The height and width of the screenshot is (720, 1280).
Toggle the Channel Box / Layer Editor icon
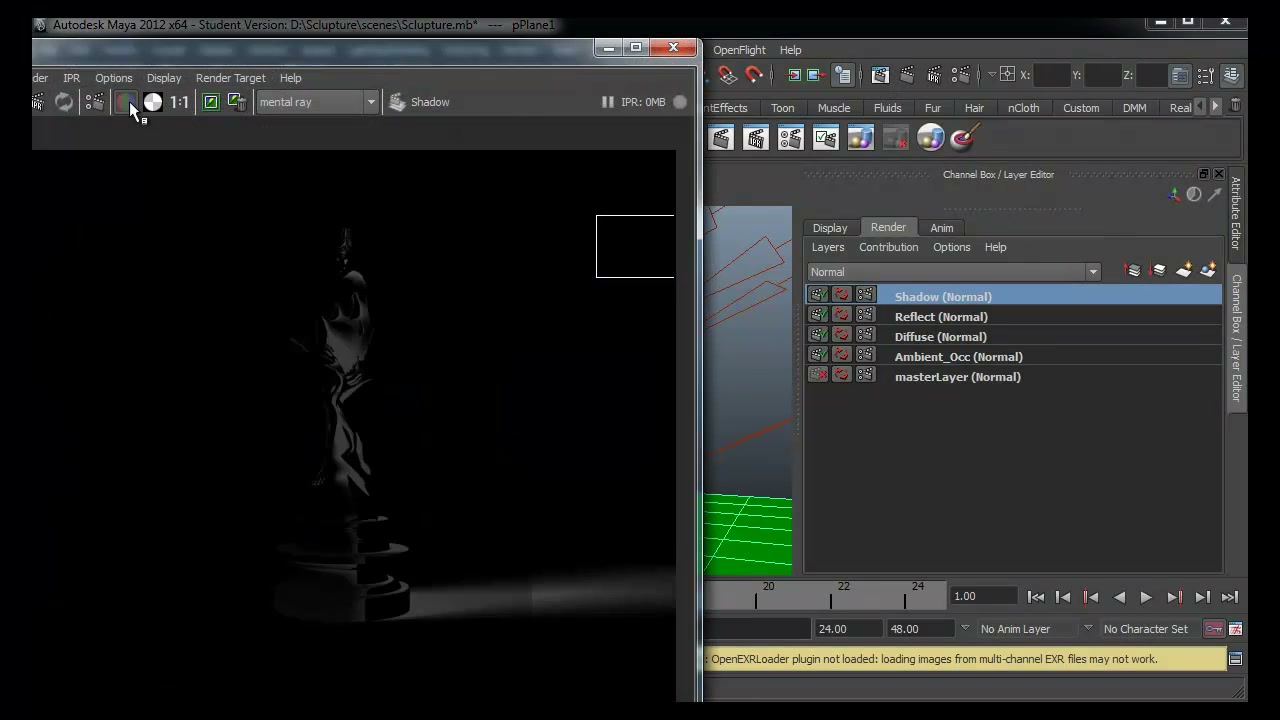coord(1232,75)
